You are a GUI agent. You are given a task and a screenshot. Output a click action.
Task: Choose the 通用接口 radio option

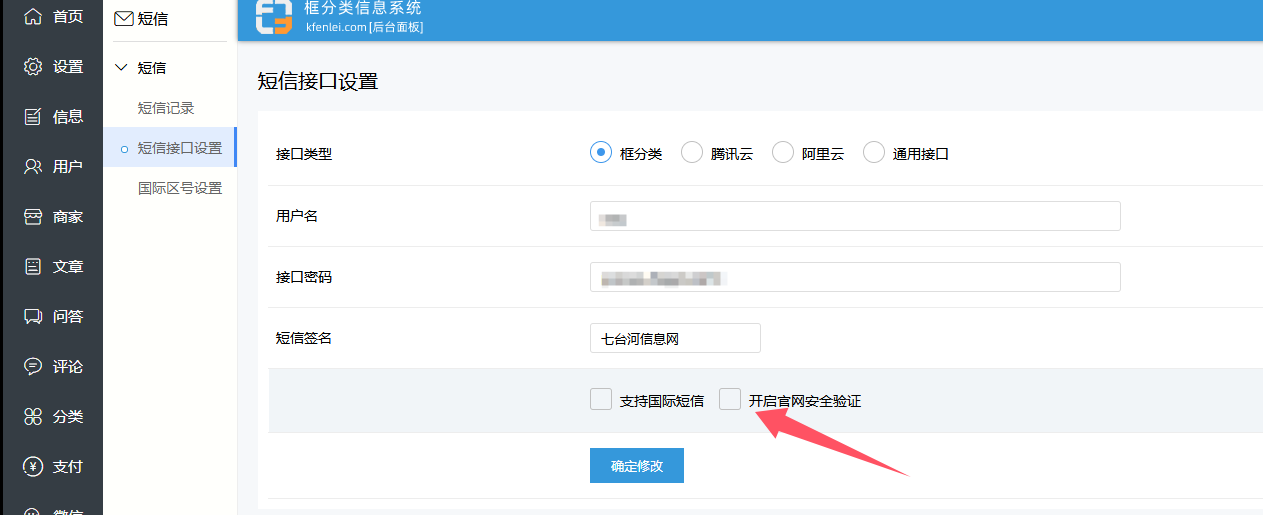pos(874,153)
